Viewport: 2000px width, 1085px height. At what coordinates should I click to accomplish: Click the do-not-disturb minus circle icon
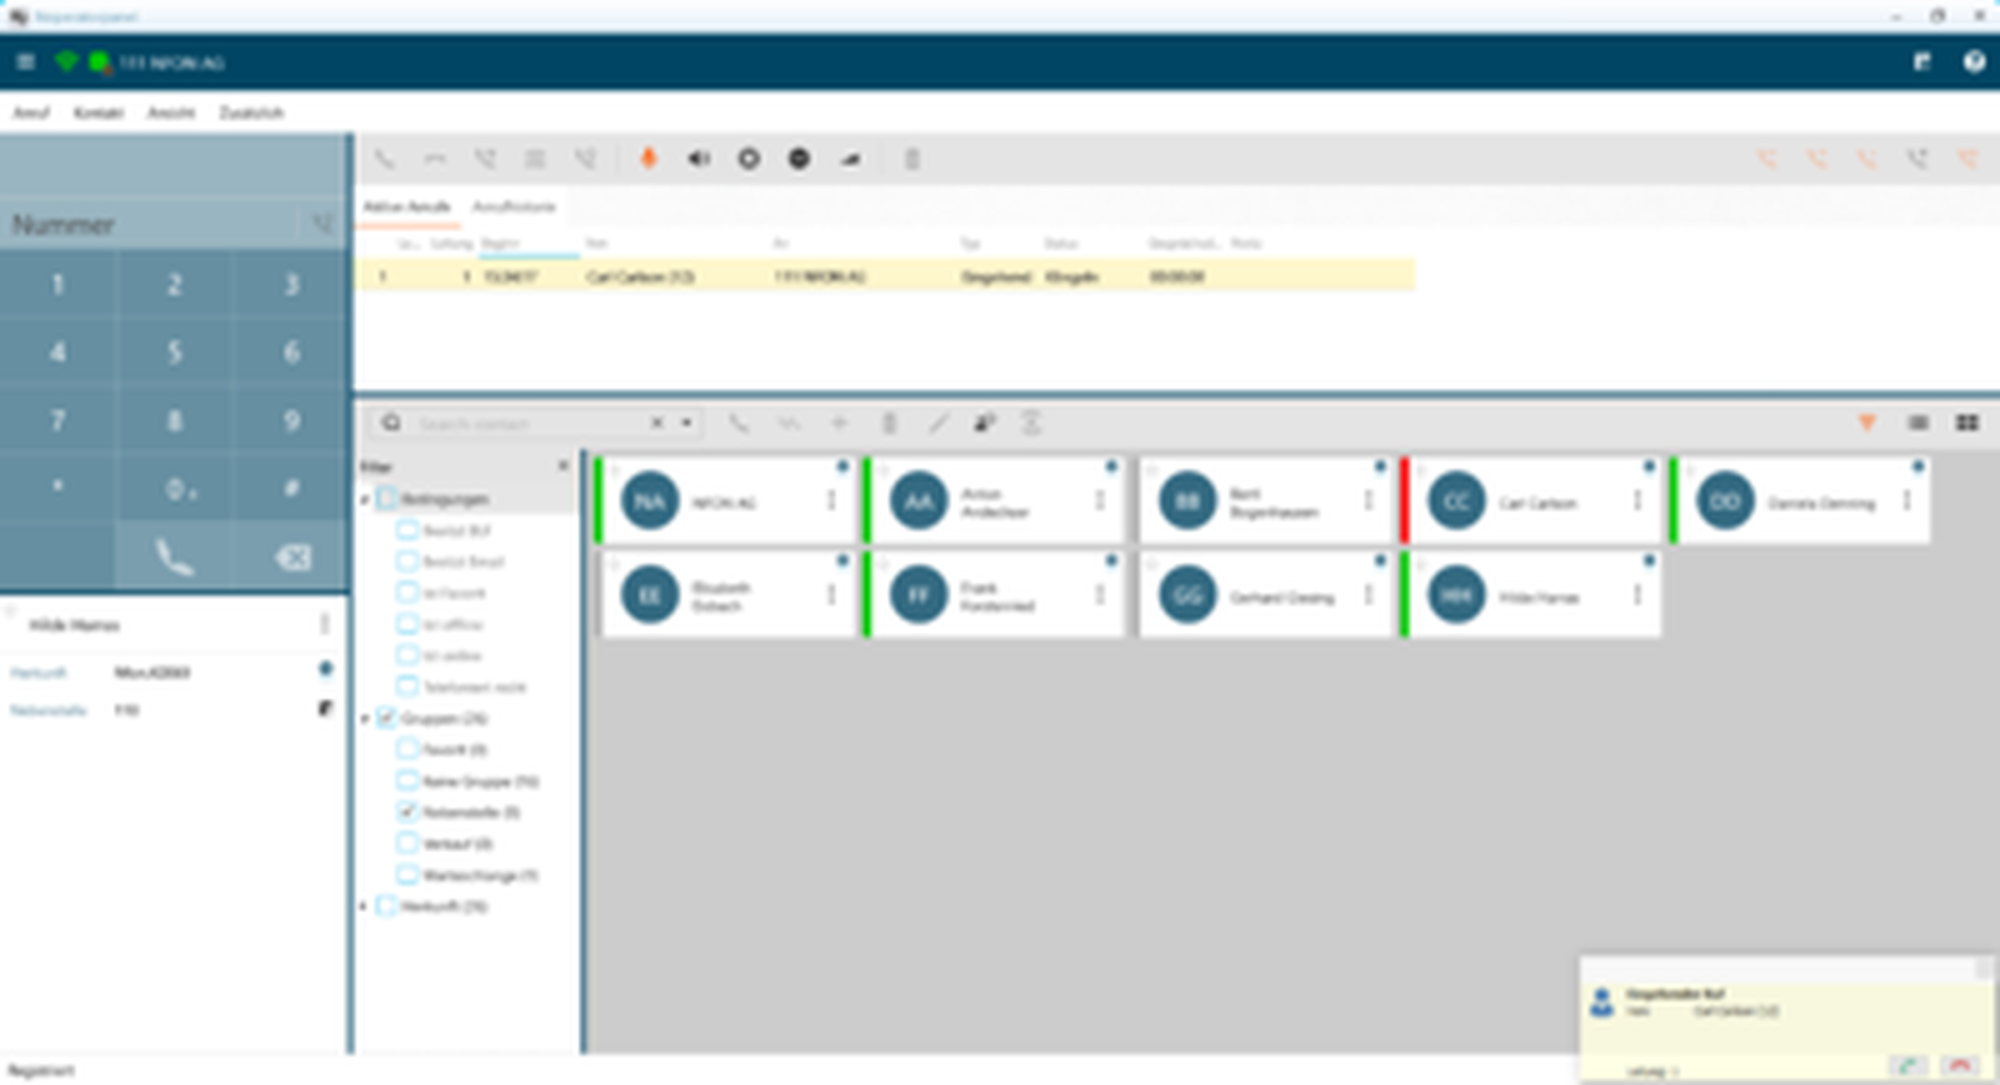(799, 159)
